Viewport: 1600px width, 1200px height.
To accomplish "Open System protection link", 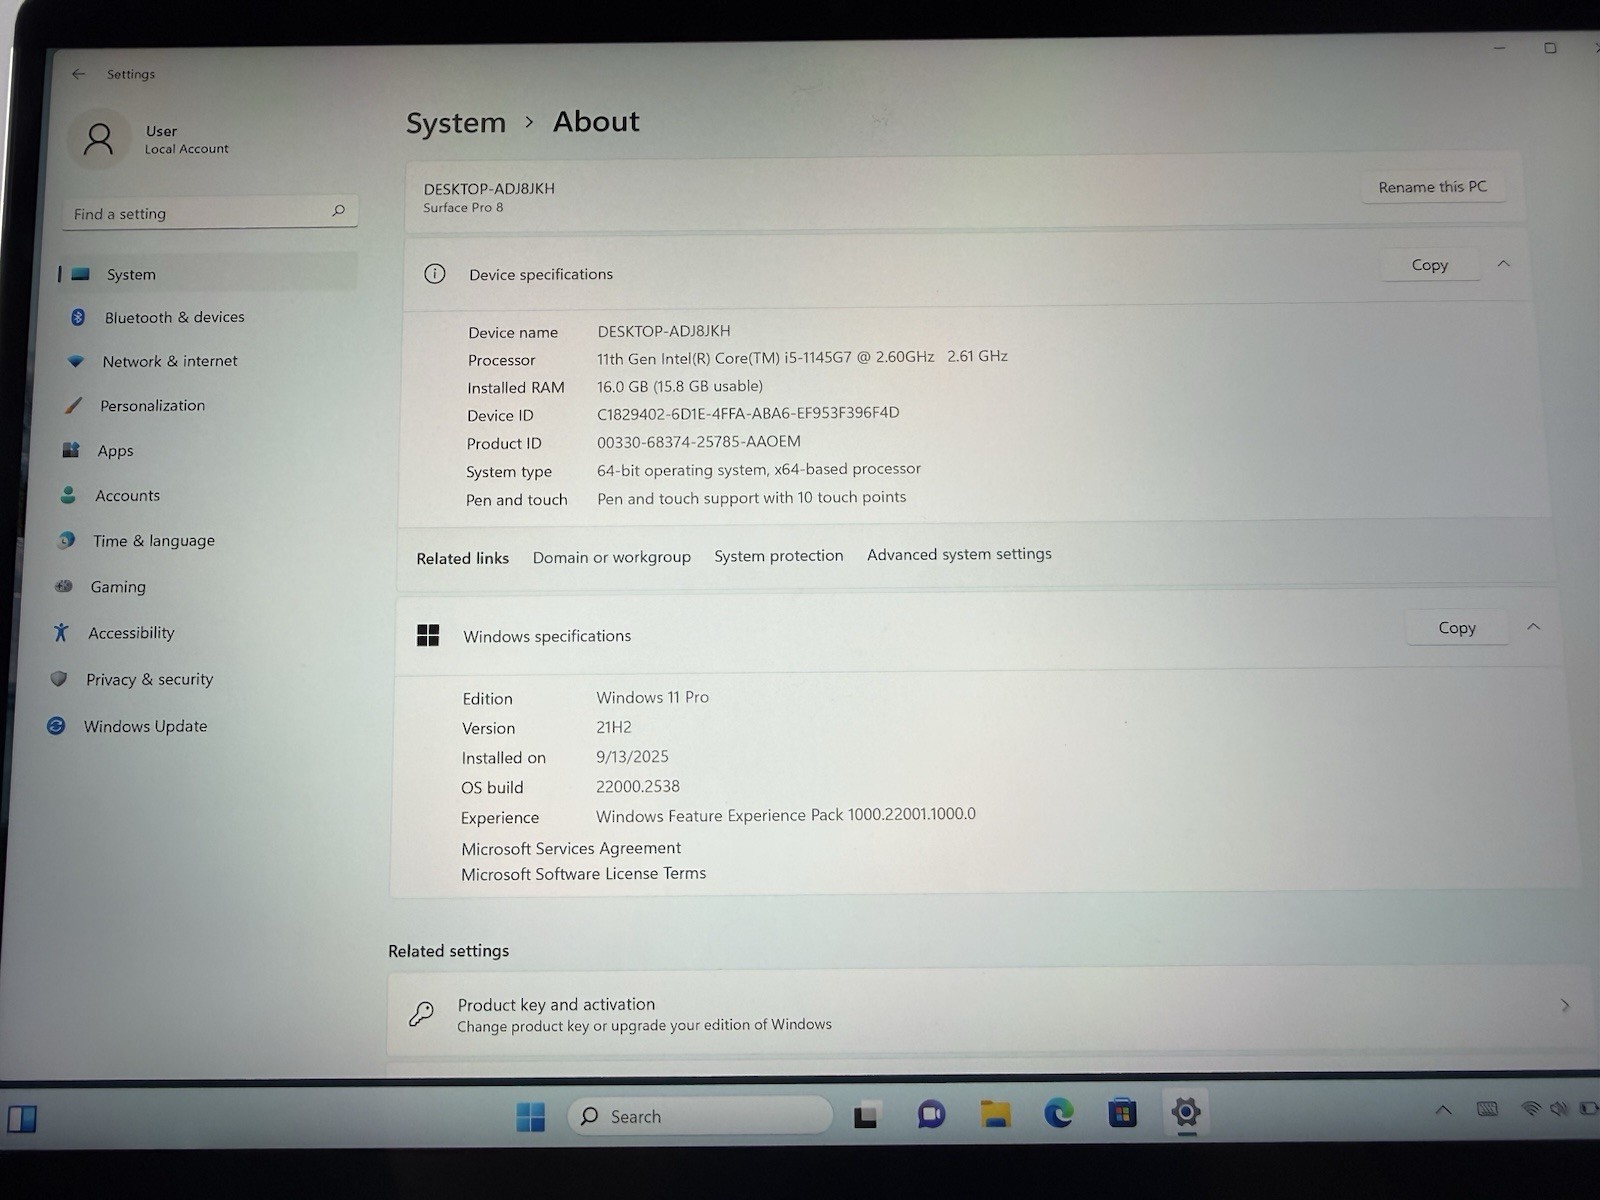I will [x=778, y=555].
